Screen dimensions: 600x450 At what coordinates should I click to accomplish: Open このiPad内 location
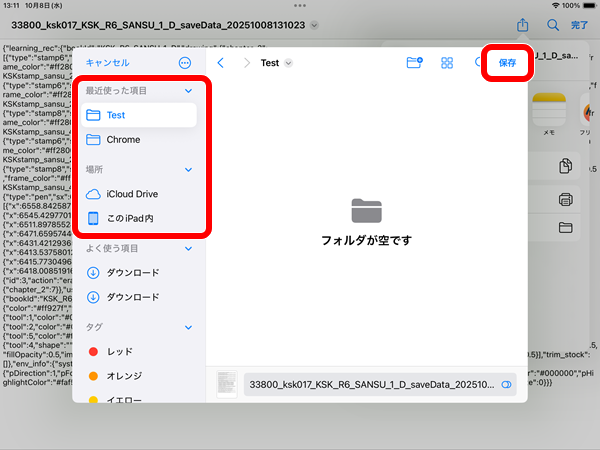click(x=139, y=218)
